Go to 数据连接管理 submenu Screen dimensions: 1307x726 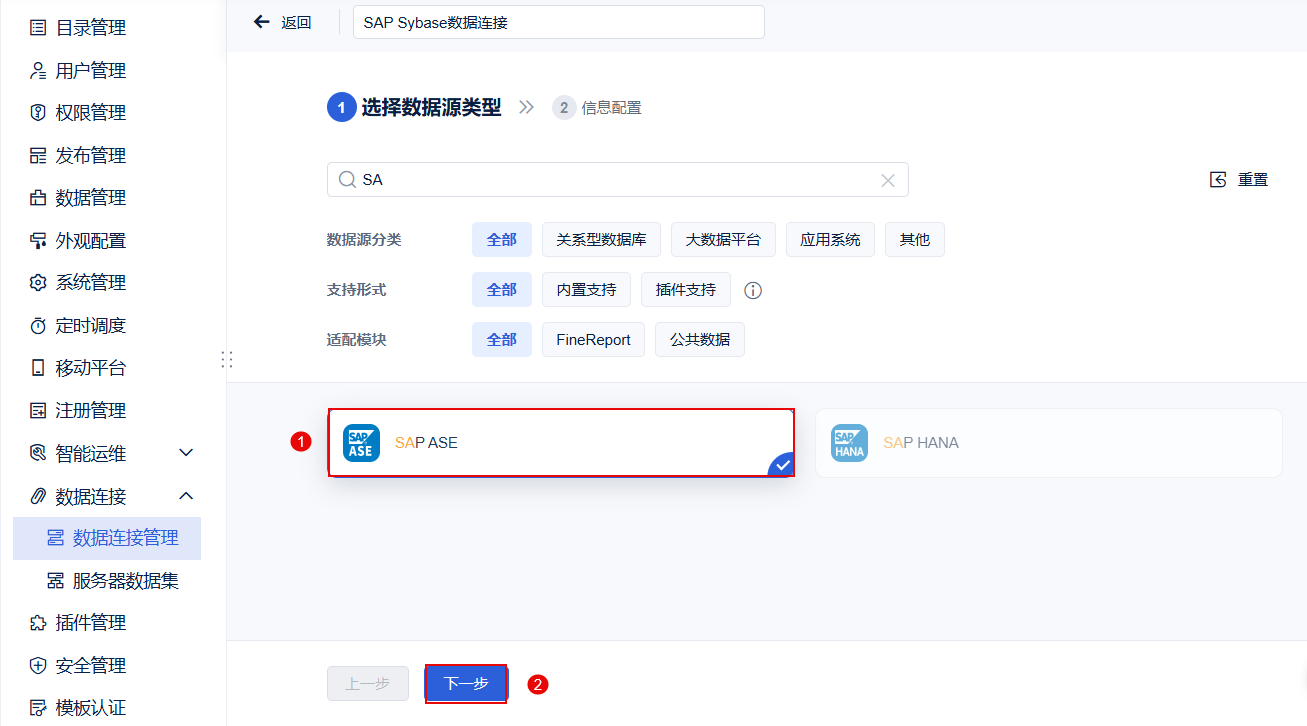[x=107, y=538]
